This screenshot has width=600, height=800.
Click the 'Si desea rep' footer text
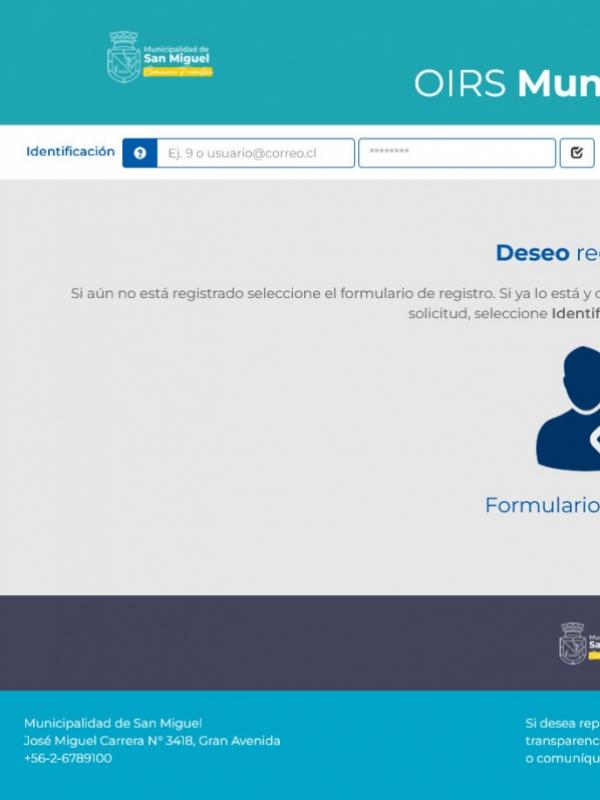(562, 723)
